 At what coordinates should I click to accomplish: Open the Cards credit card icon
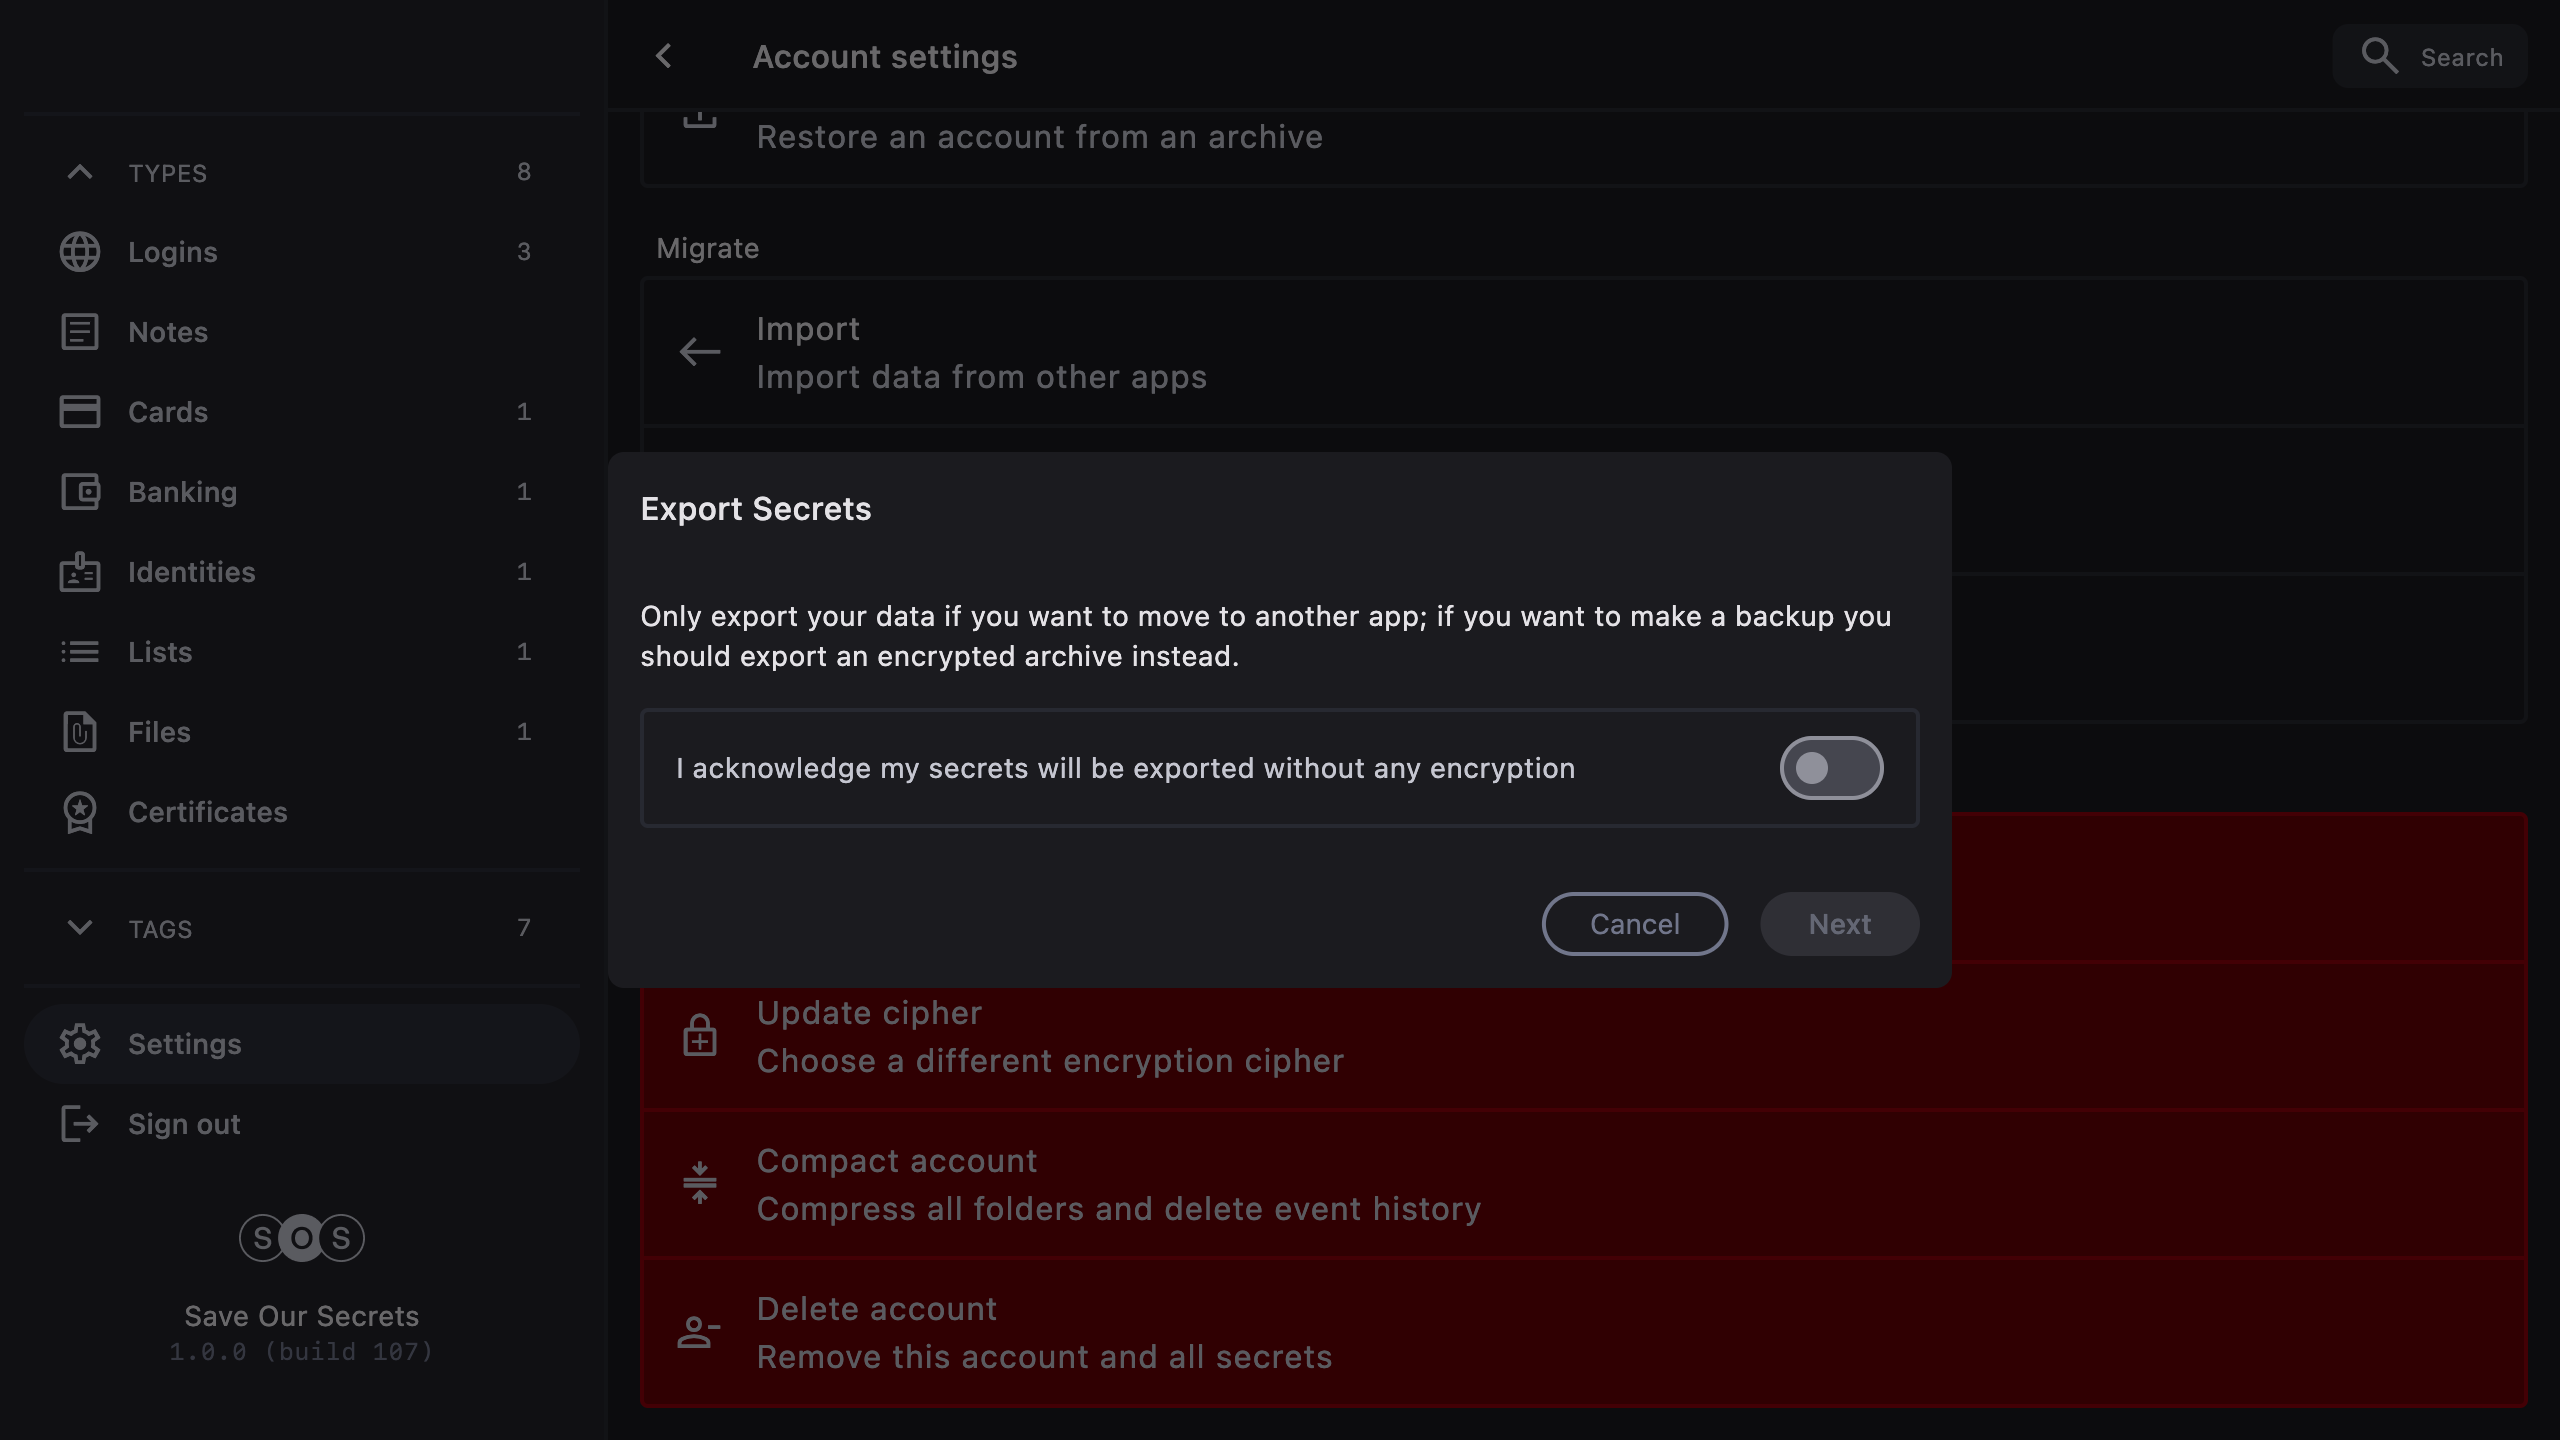coord(80,412)
